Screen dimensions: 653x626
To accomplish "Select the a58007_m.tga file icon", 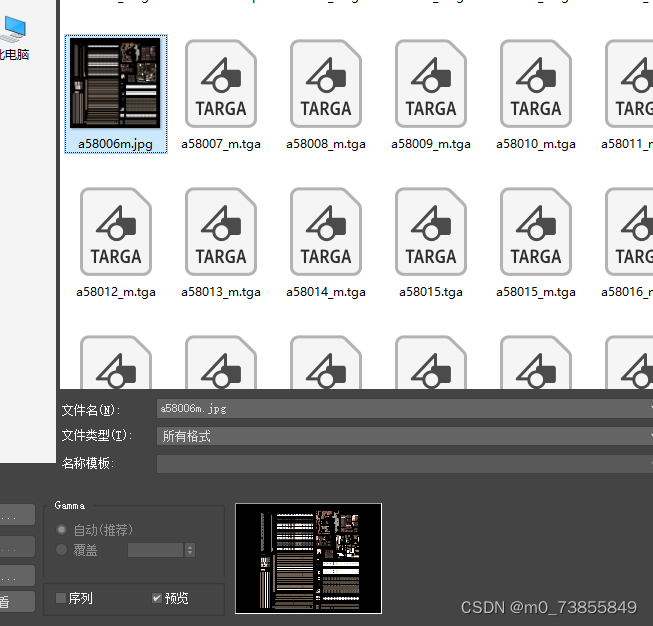I will 221,83.
